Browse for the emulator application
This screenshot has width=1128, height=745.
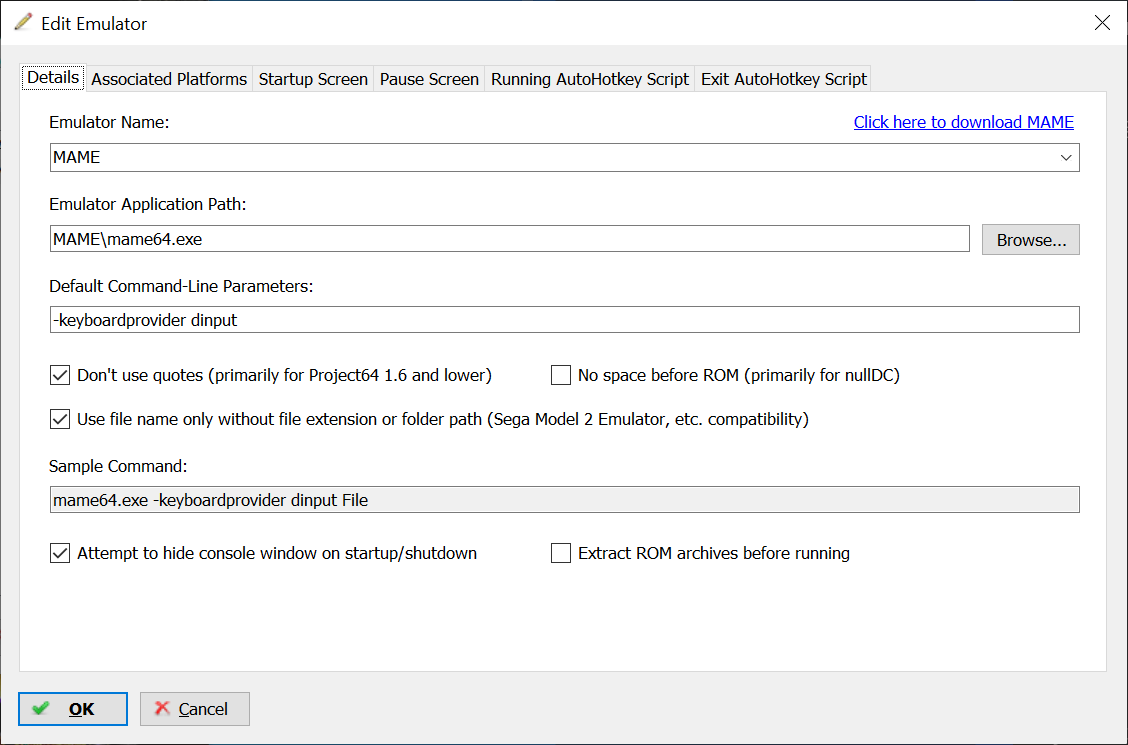pyautogui.click(x=1030, y=239)
